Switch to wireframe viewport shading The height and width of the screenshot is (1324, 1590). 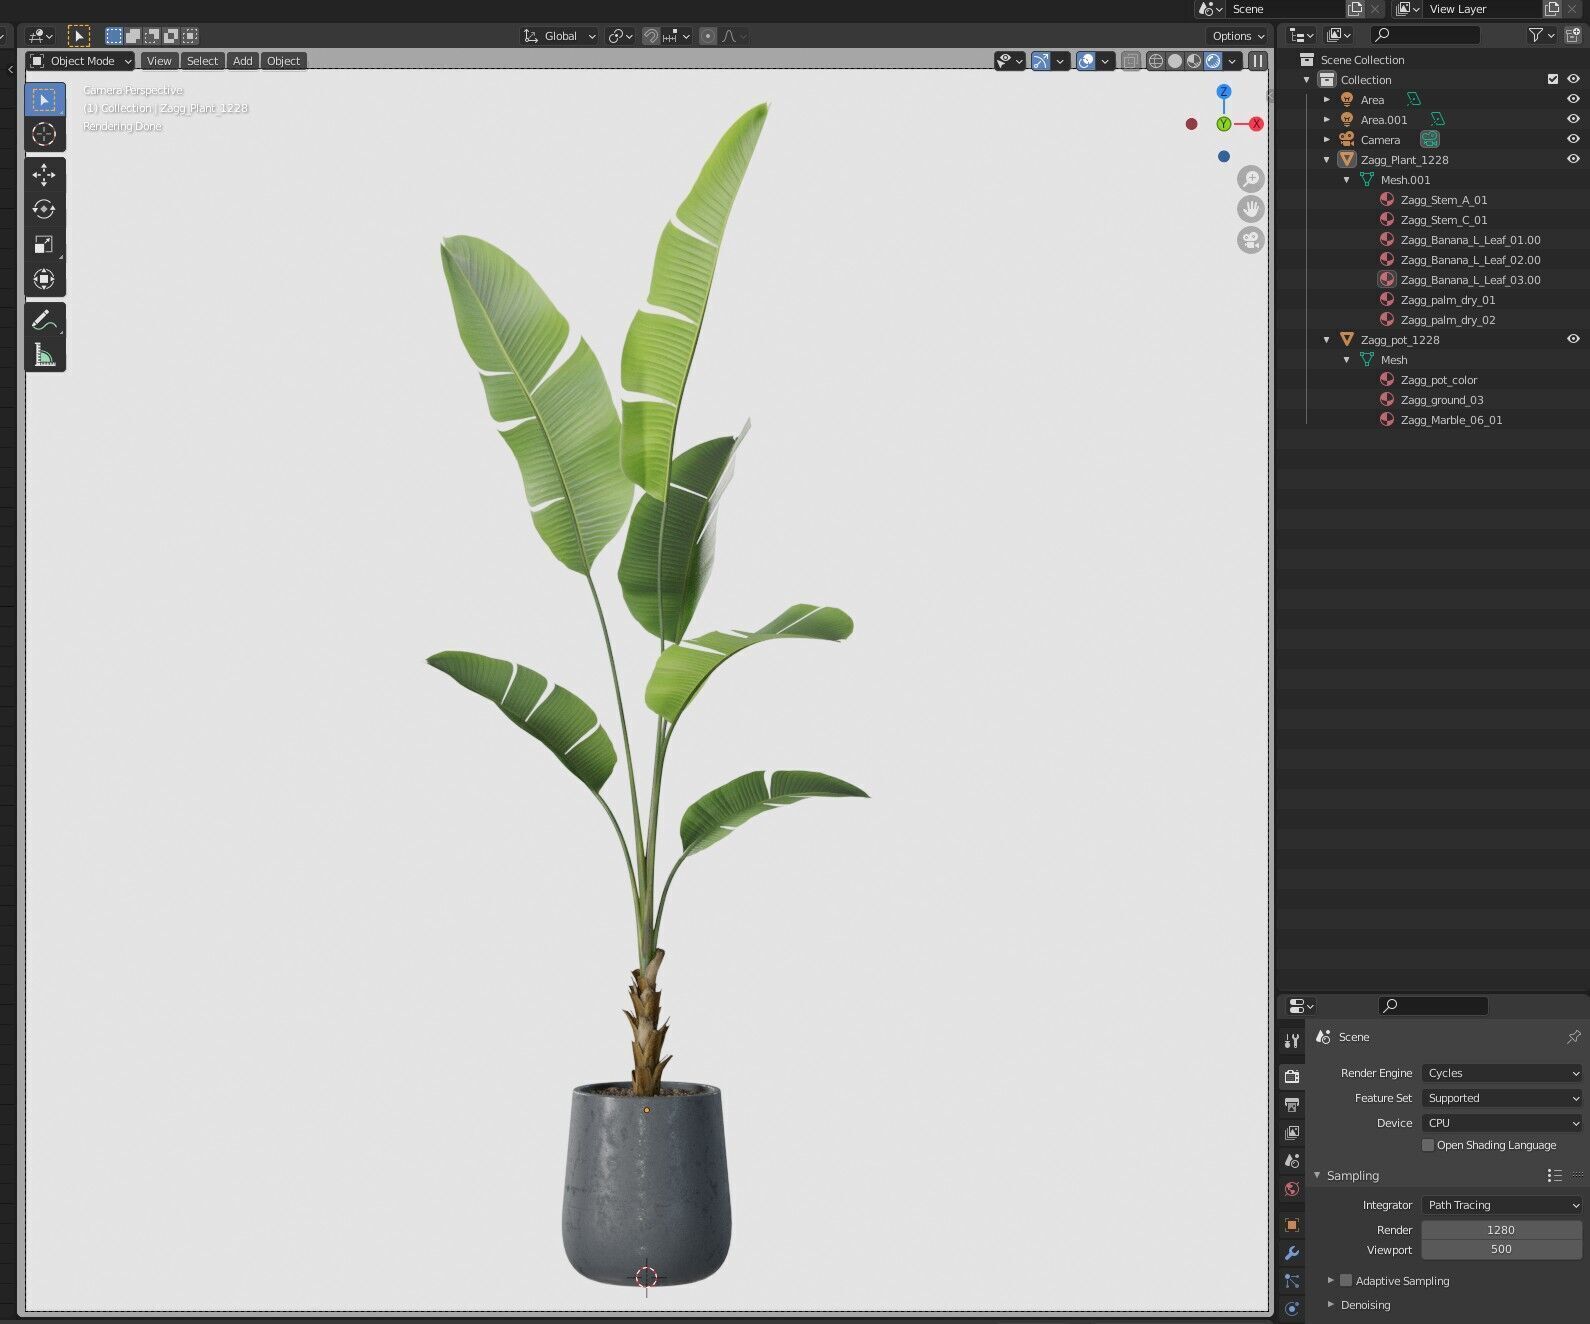point(1156,61)
